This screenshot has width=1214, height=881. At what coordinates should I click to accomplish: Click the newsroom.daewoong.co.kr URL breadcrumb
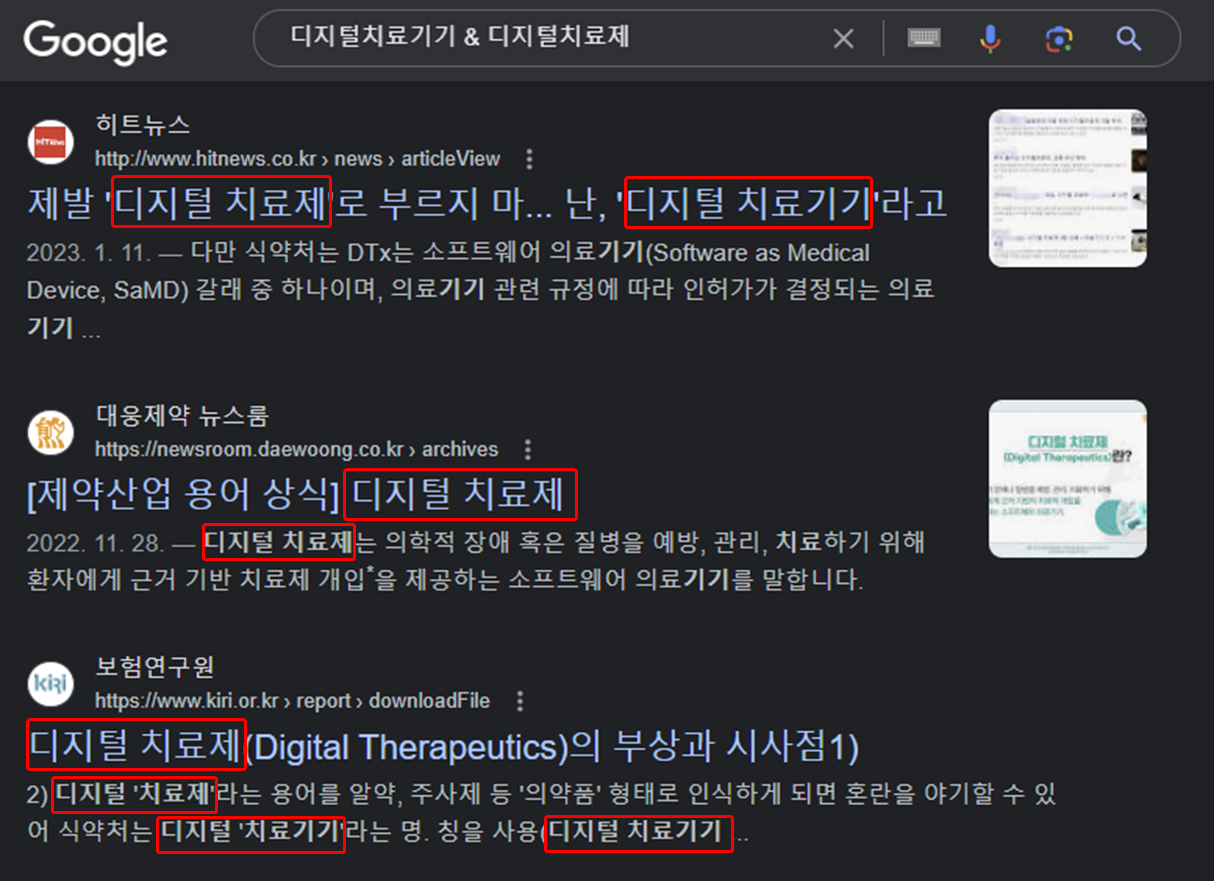tap(296, 450)
